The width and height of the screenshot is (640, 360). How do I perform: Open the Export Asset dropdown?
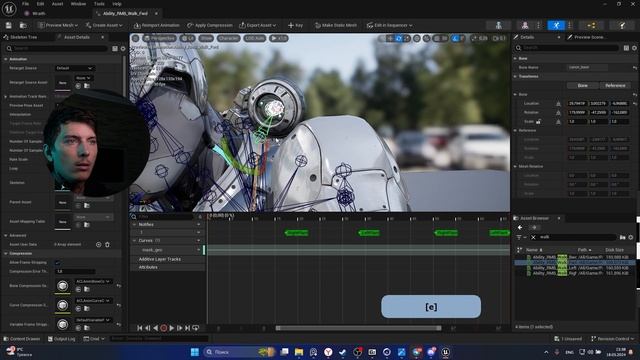click(258, 25)
